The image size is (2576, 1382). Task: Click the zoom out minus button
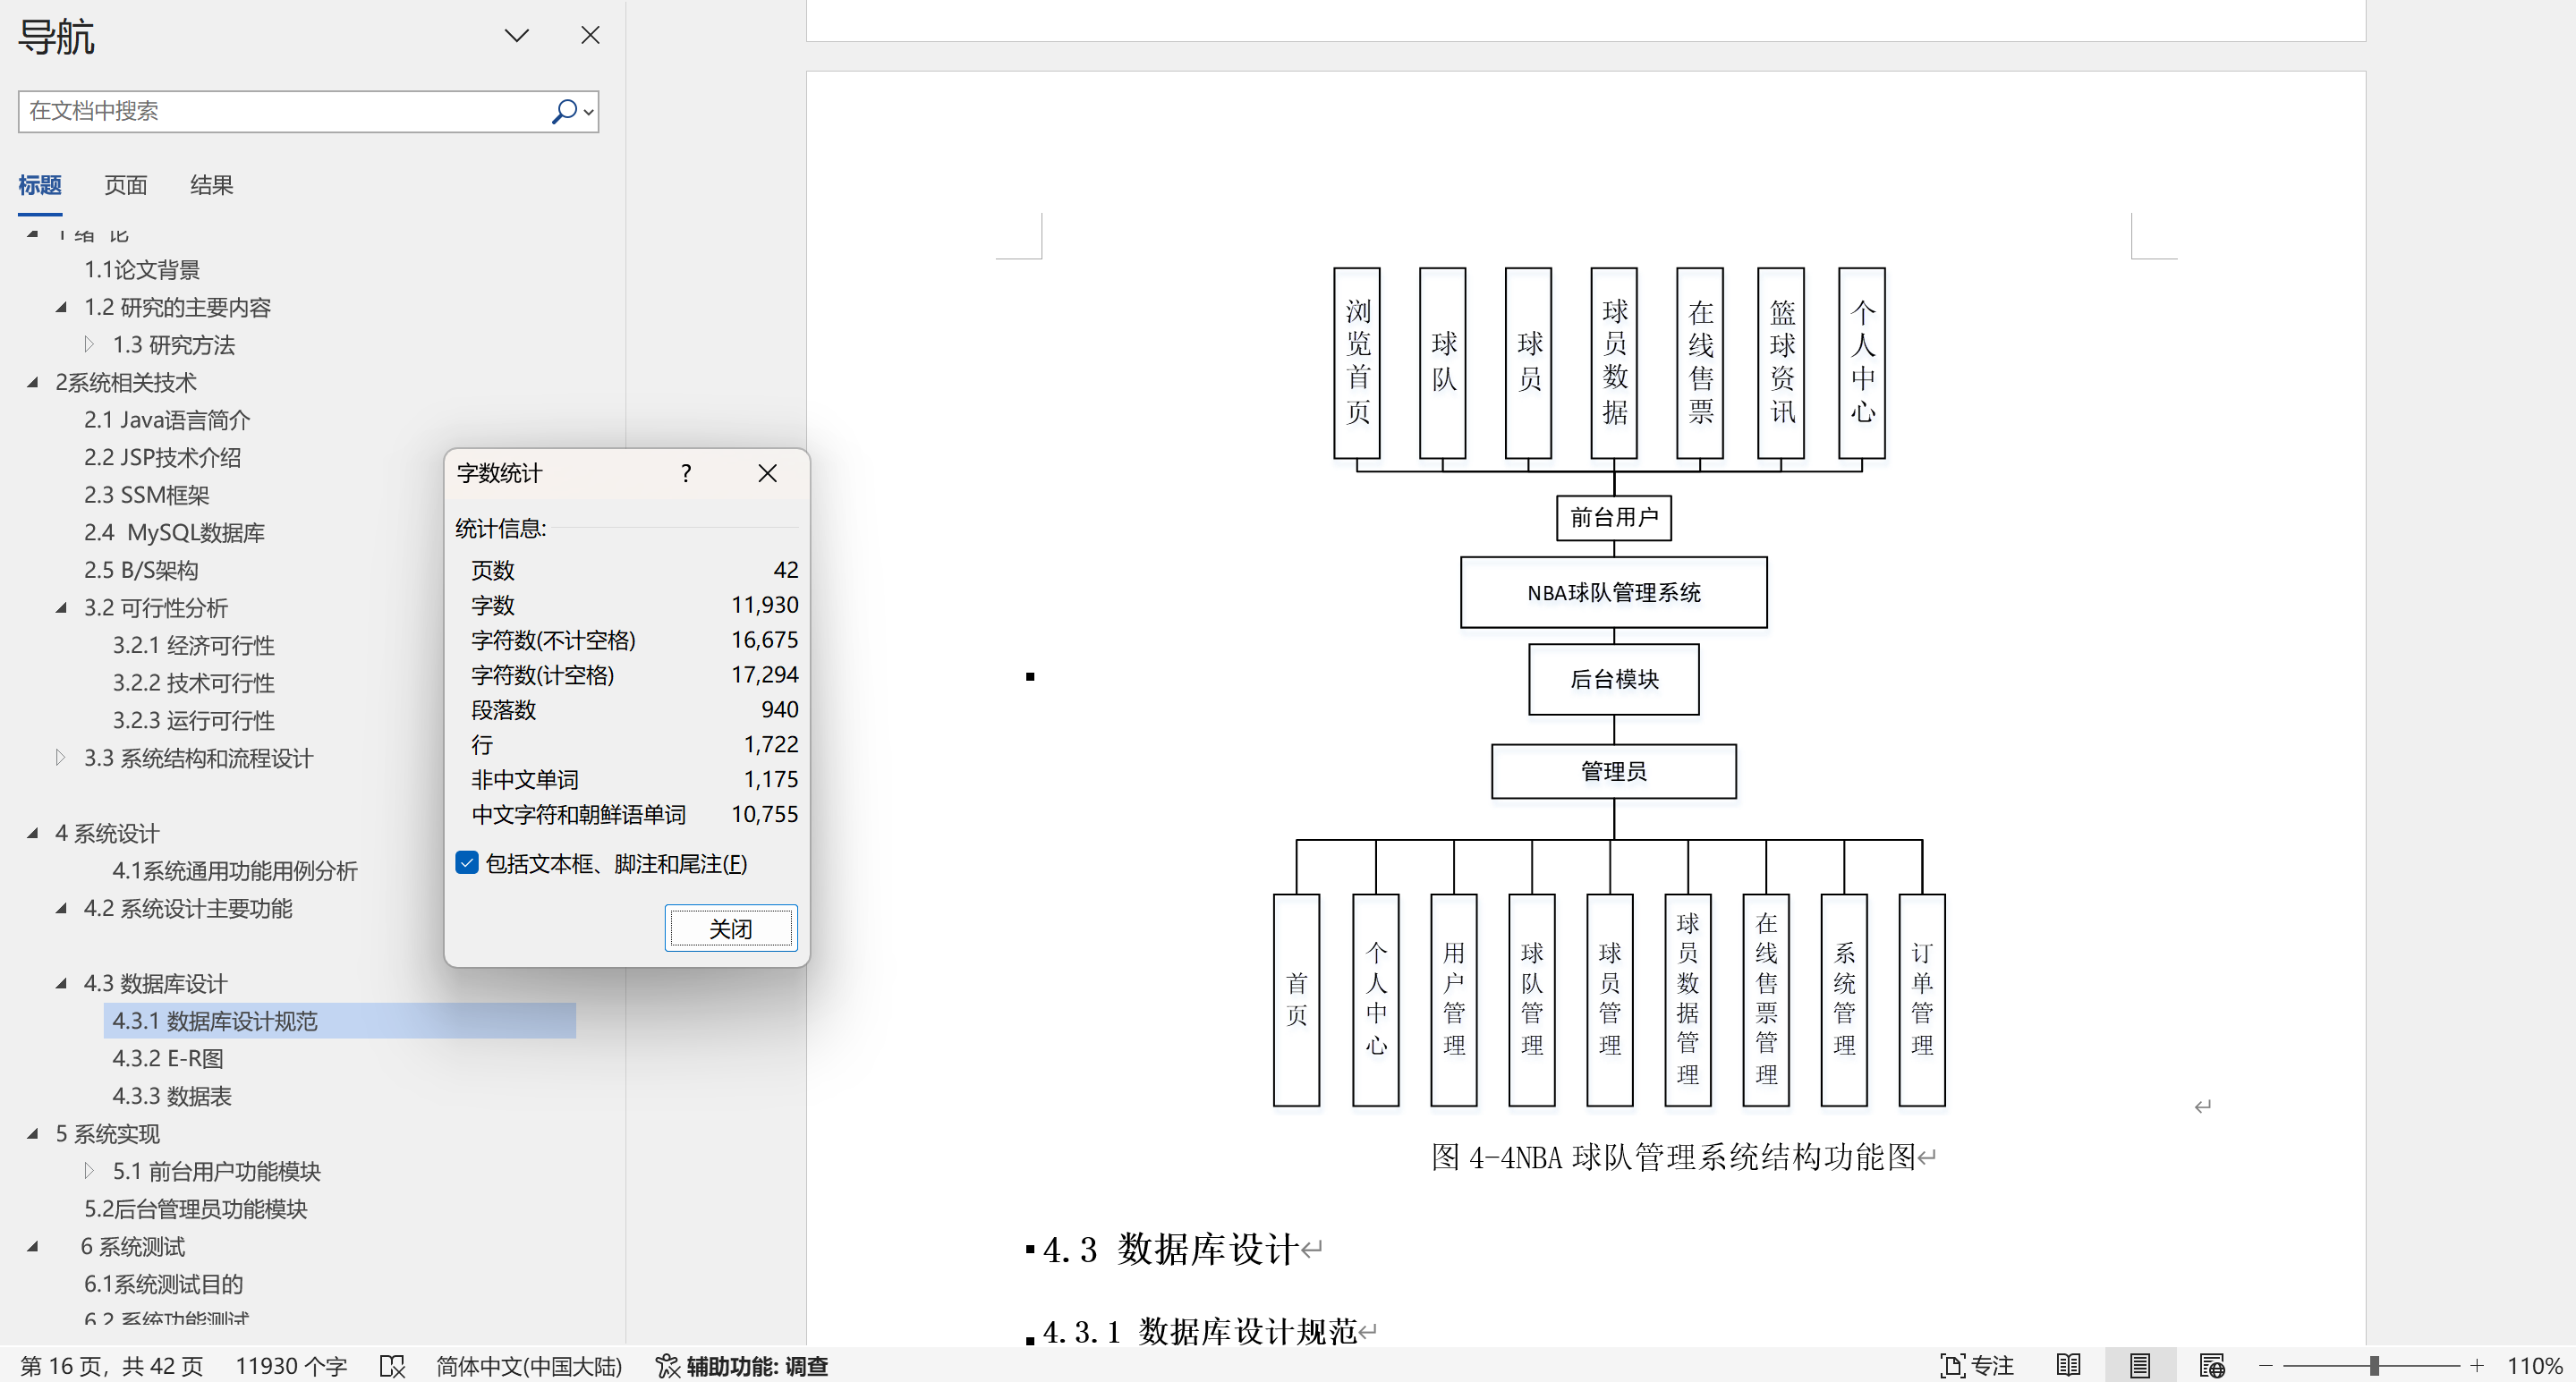[2265, 1366]
